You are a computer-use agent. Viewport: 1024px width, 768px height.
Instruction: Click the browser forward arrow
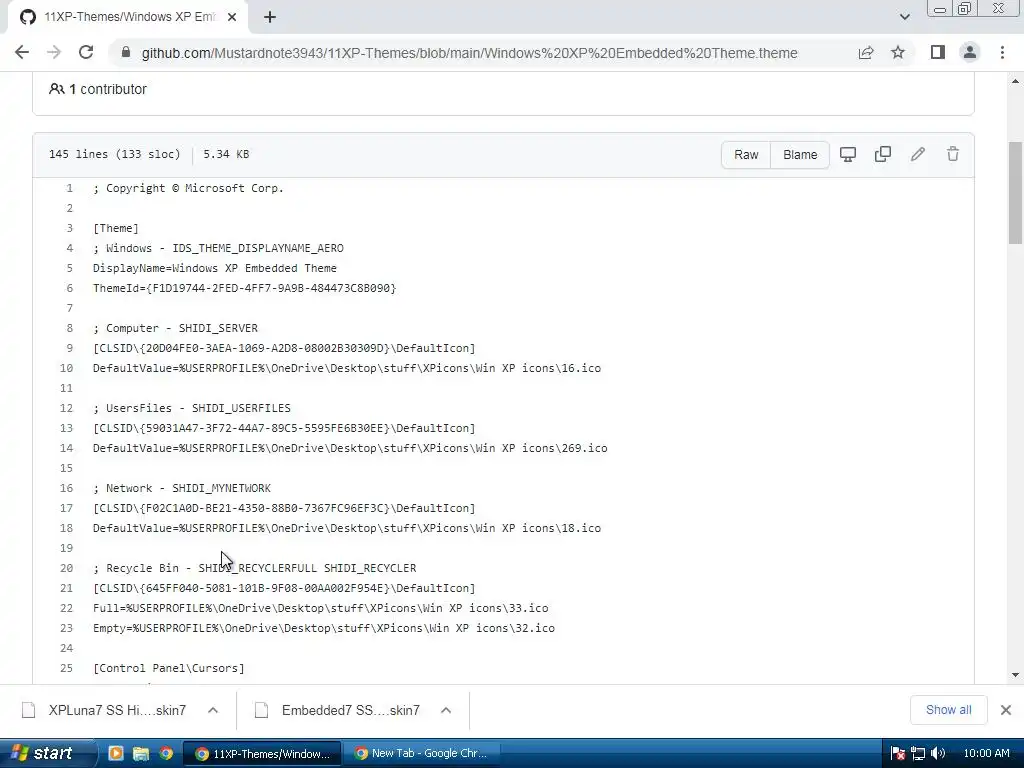54,52
